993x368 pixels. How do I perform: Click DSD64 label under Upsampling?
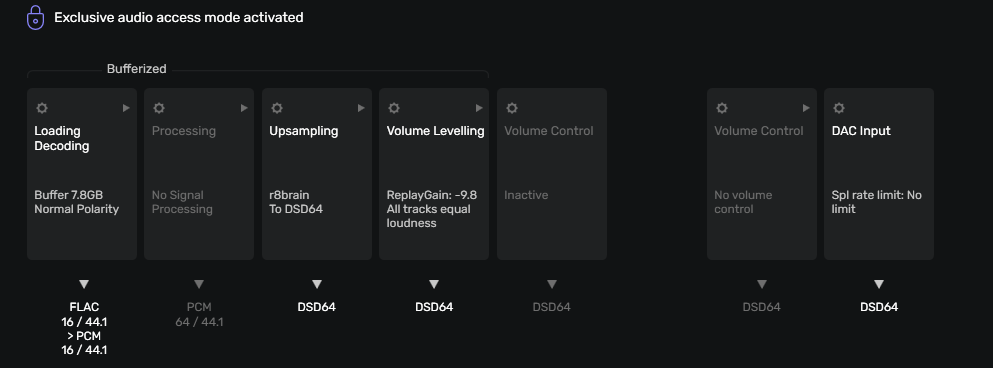[317, 307]
